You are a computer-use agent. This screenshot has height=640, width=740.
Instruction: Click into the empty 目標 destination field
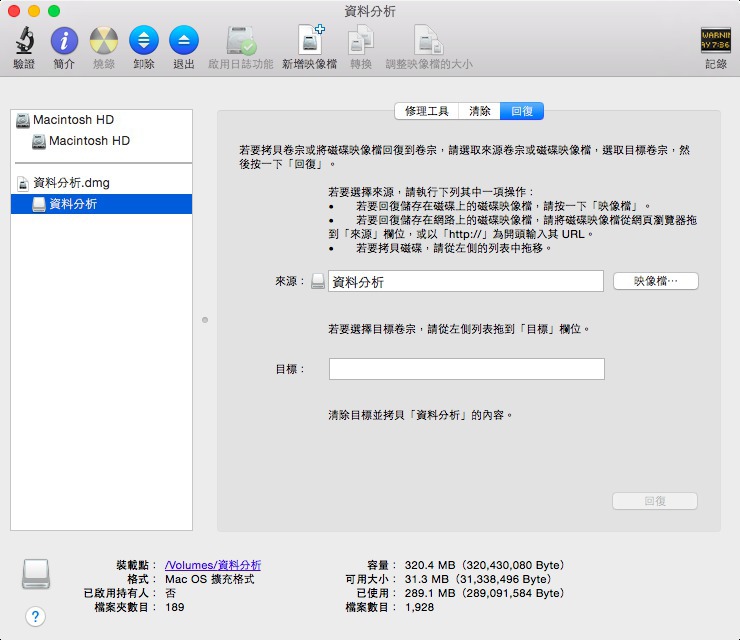(x=467, y=369)
